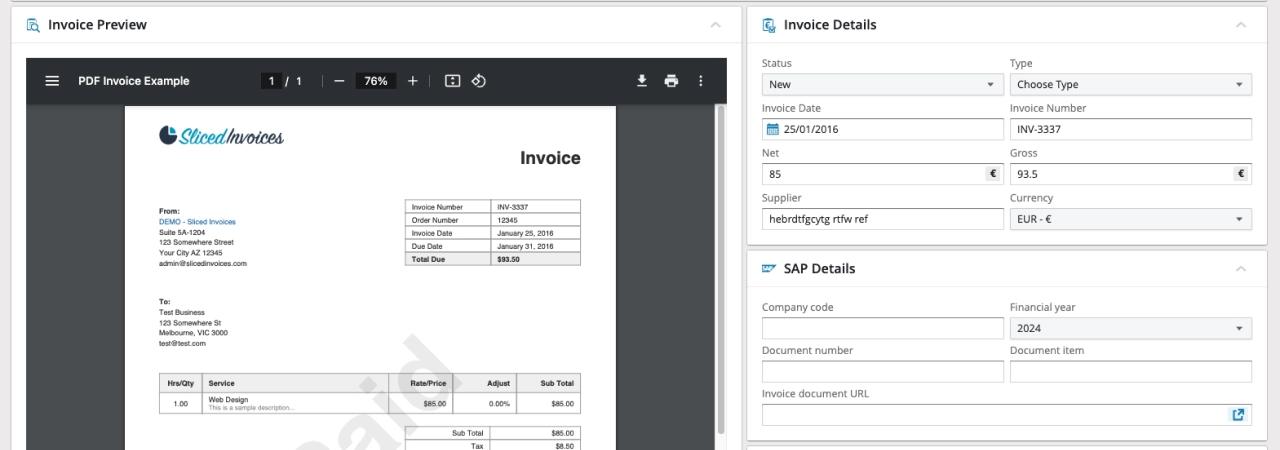
Task: Click the euro symbol beside Net field
Action: 993,174
